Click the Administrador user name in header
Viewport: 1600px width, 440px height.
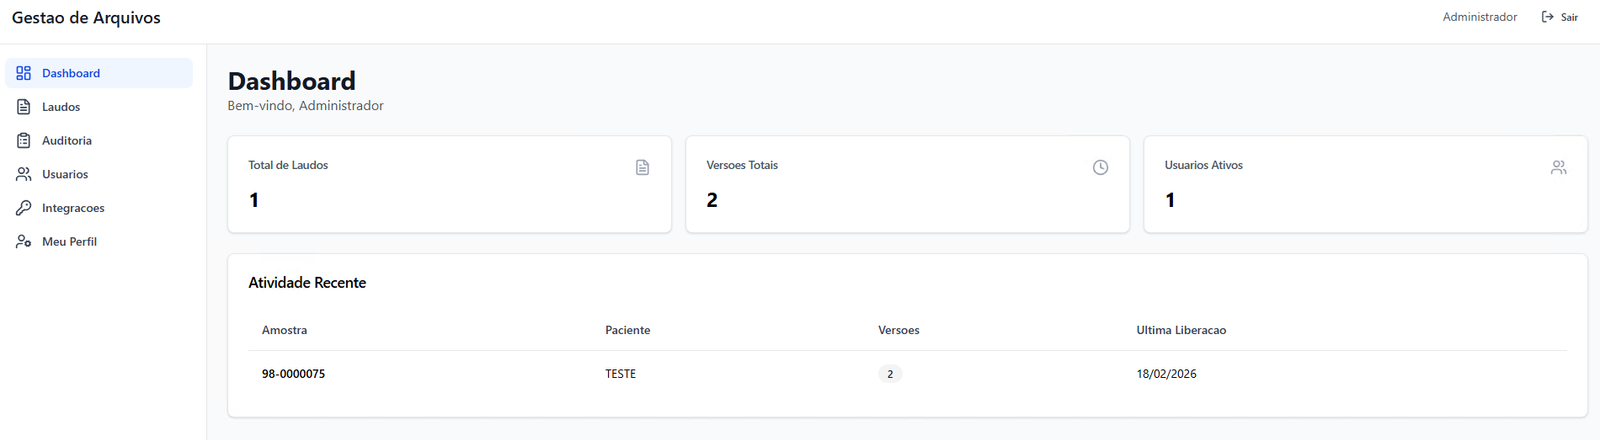click(1479, 17)
